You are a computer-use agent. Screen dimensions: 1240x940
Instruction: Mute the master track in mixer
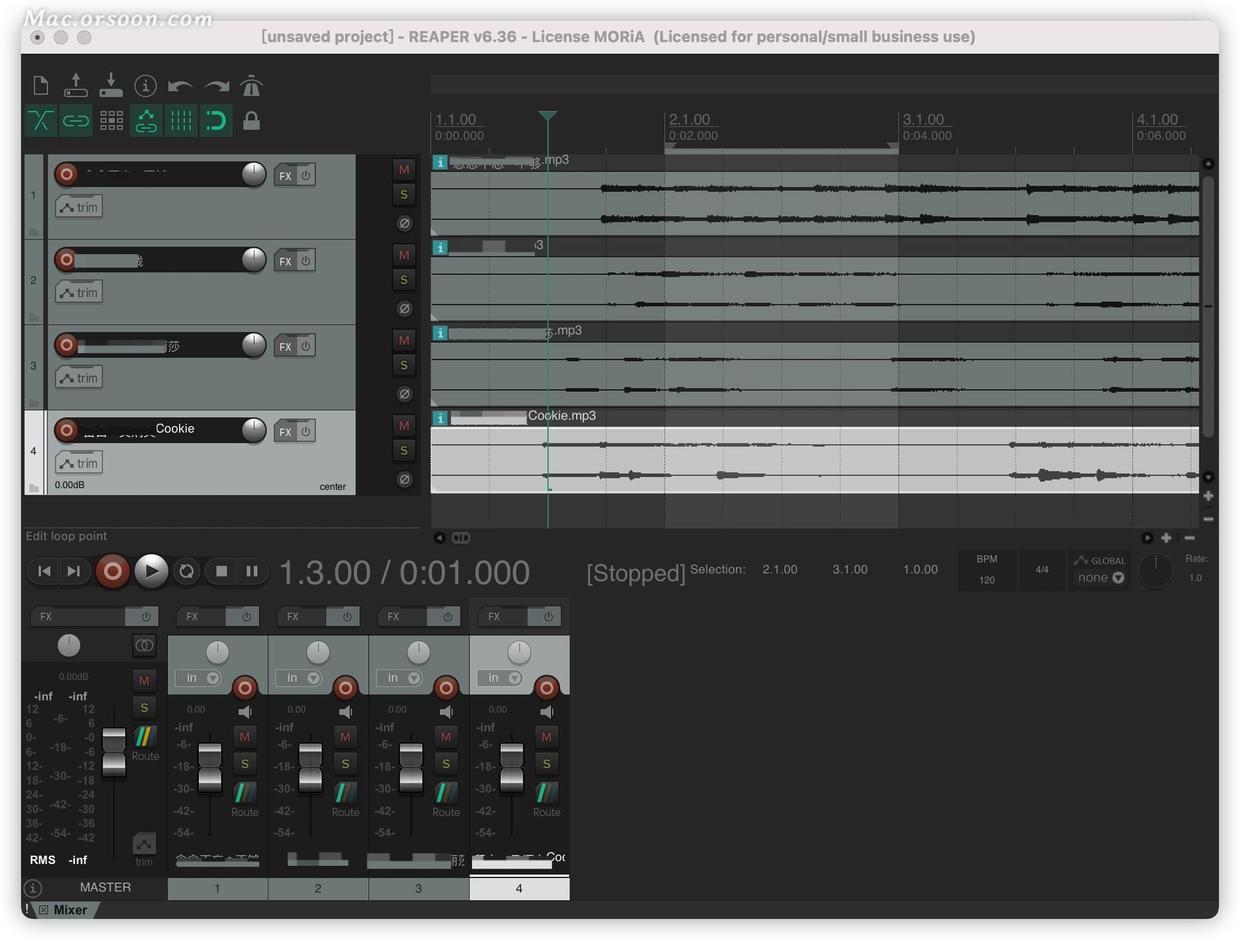[144, 680]
